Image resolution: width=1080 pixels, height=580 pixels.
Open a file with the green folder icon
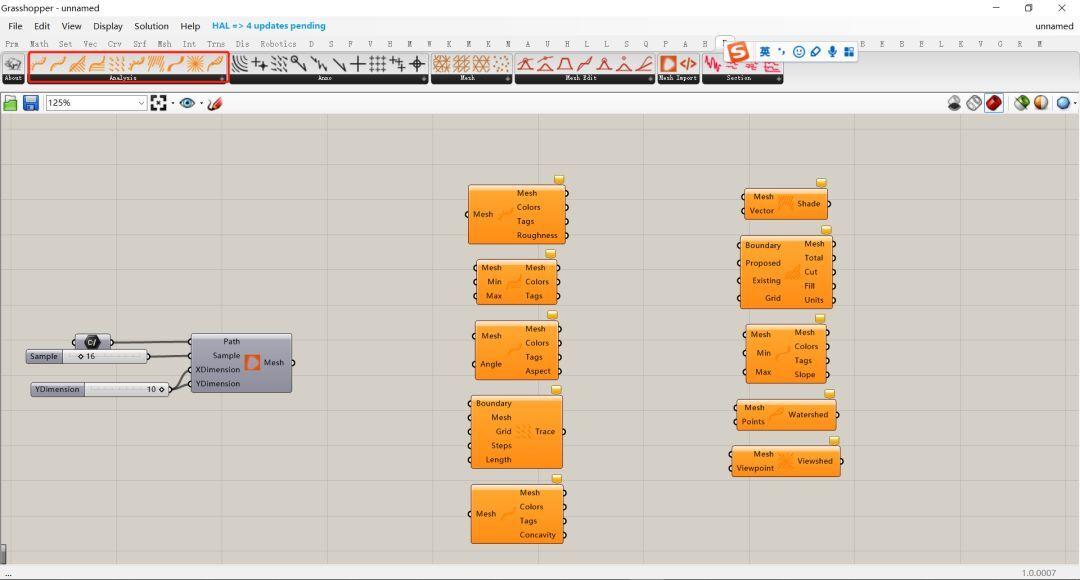(10, 103)
